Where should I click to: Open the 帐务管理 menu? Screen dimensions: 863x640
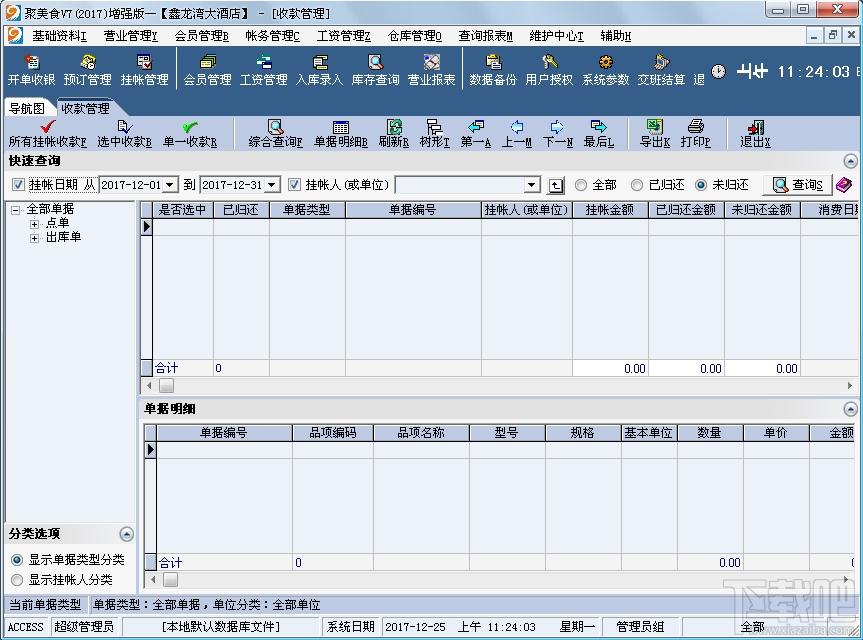click(272, 36)
